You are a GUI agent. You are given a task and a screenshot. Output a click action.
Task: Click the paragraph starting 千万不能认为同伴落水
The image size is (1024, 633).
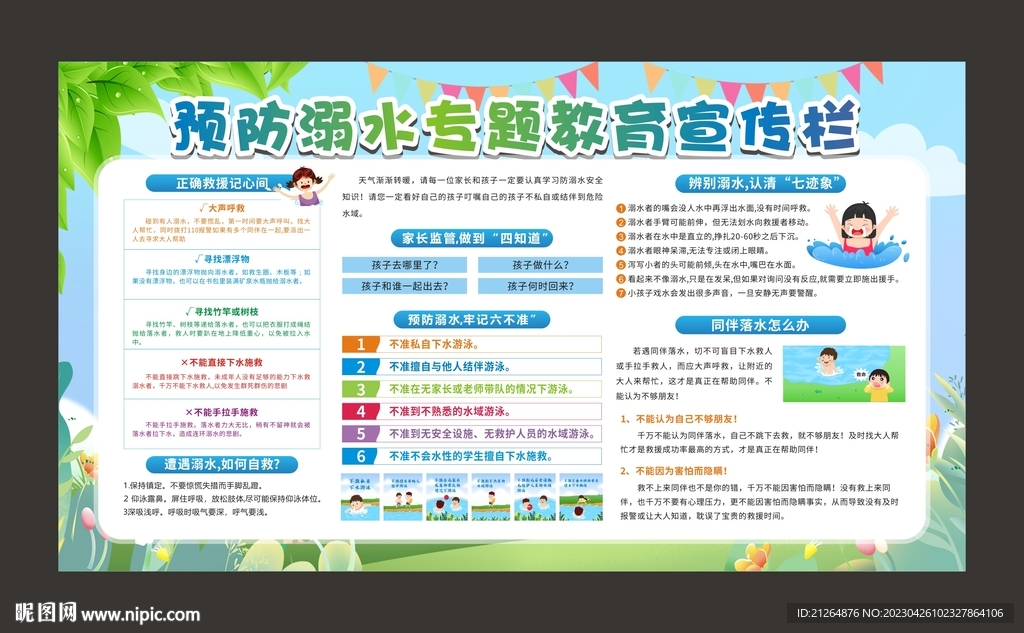click(x=760, y=442)
